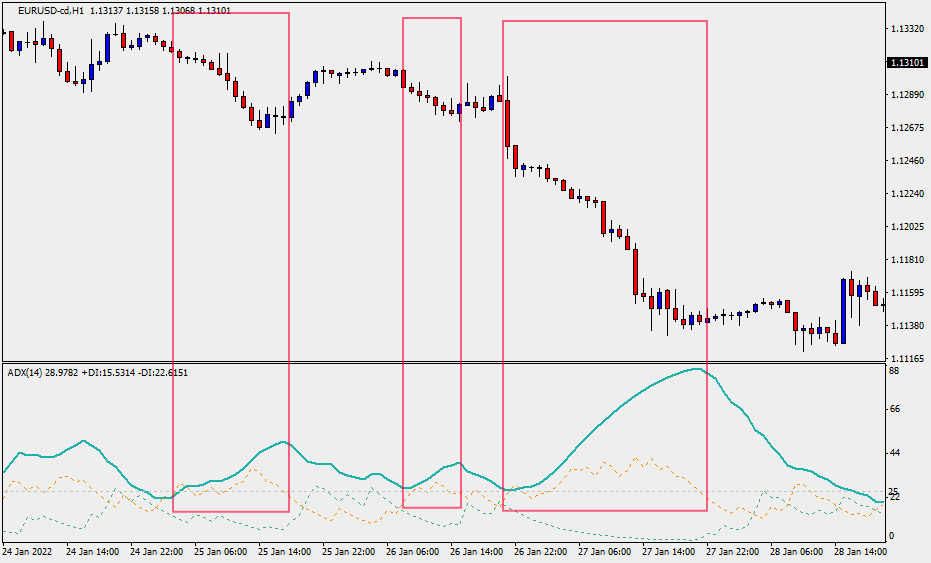Click the EURUSD-cd,H1 chart title text
The height and width of the screenshot is (563, 931).
coord(50,10)
